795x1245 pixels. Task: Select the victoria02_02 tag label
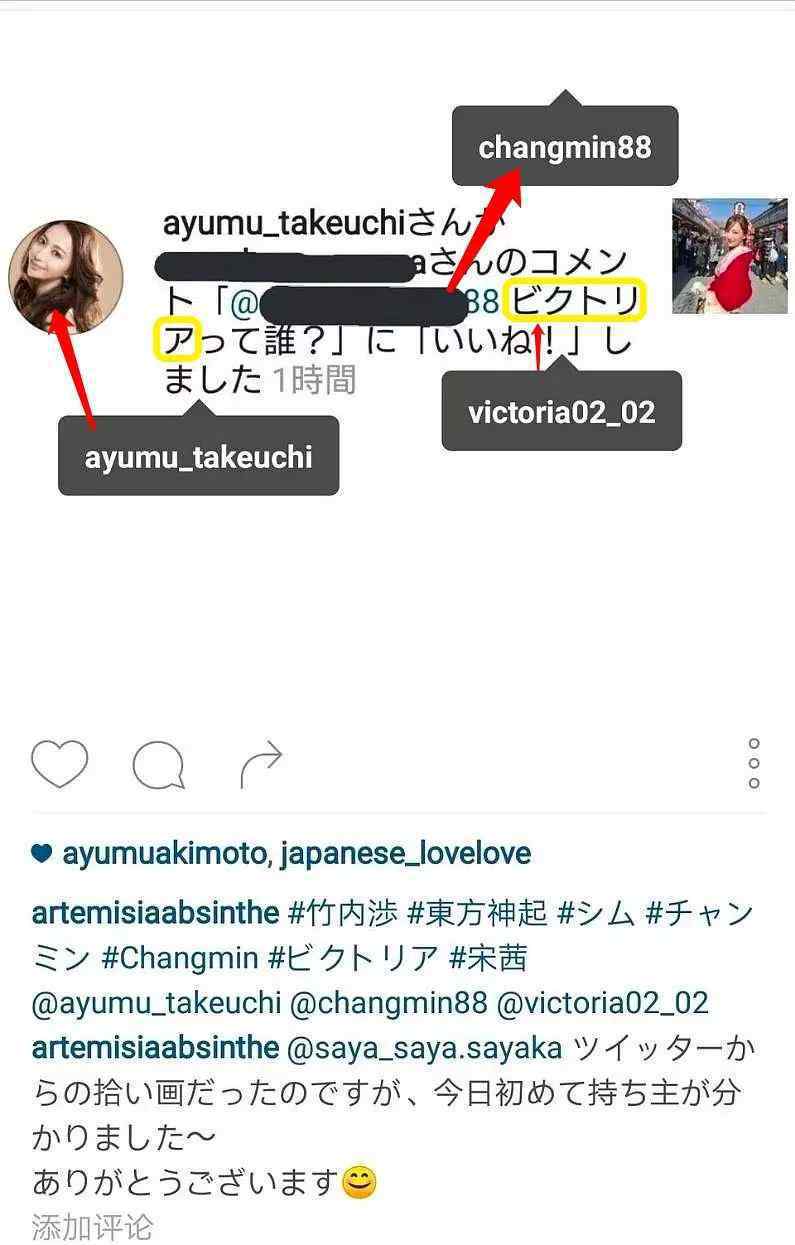click(561, 411)
